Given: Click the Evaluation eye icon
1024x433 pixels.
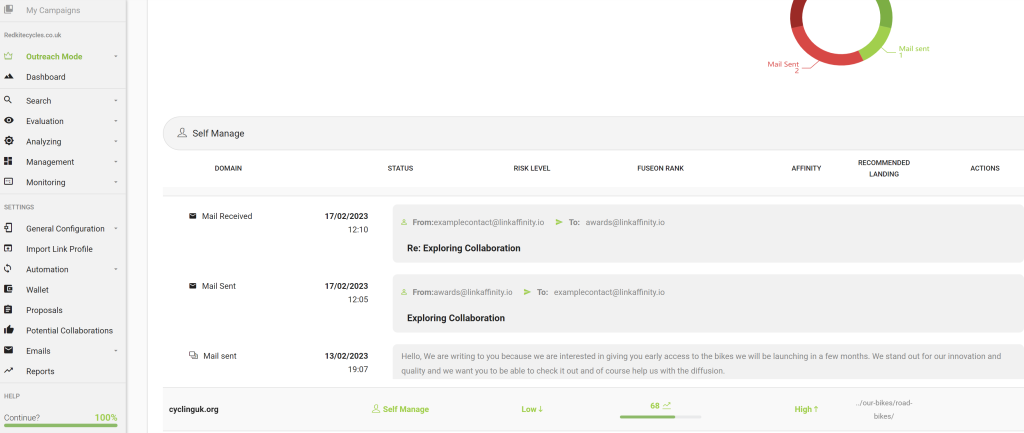Looking at the screenshot, I should (x=9, y=121).
